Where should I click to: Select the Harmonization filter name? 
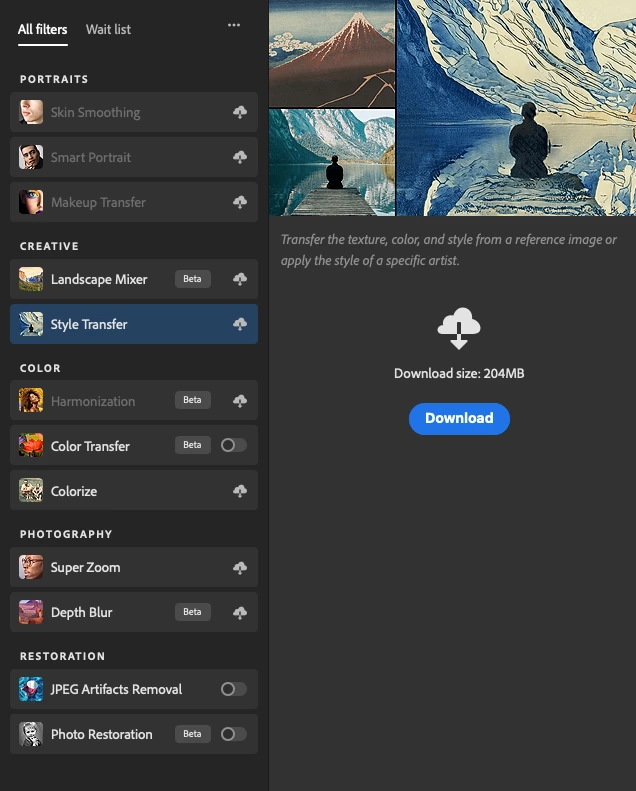click(93, 402)
